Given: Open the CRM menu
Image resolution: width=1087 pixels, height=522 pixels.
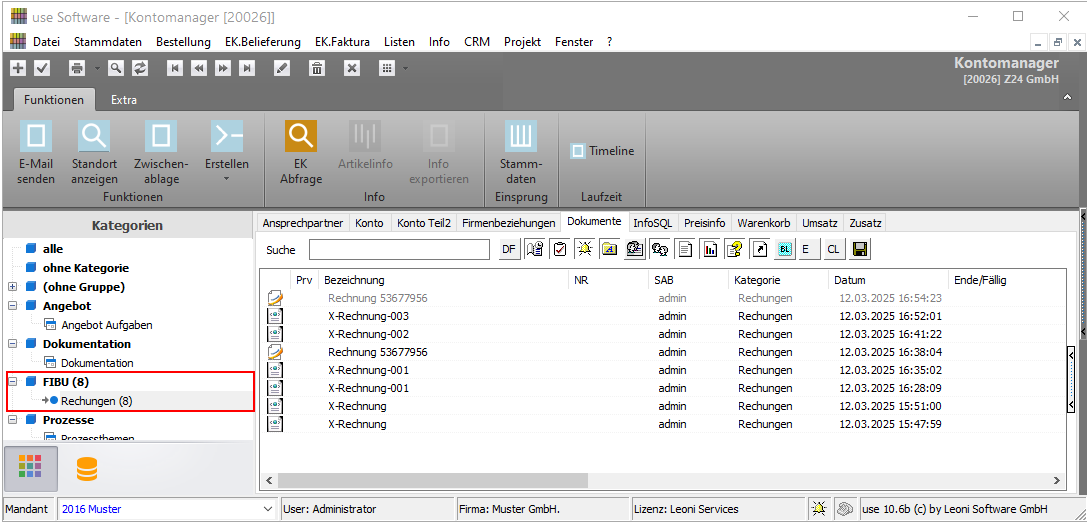Looking at the screenshot, I should click(x=477, y=42).
